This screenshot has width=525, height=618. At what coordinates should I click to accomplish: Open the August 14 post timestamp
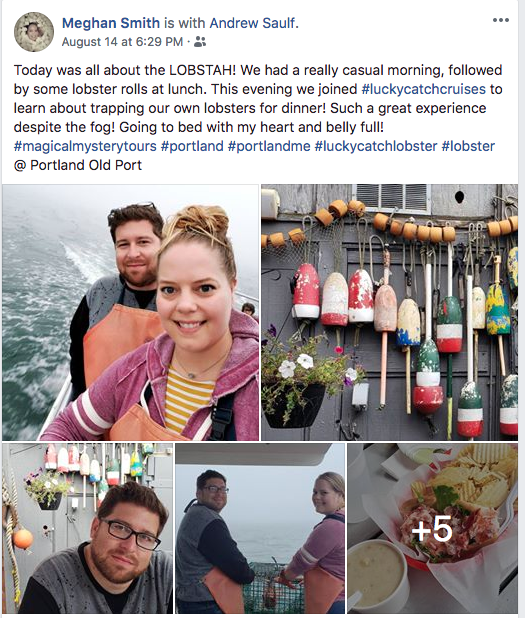click(x=123, y=41)
